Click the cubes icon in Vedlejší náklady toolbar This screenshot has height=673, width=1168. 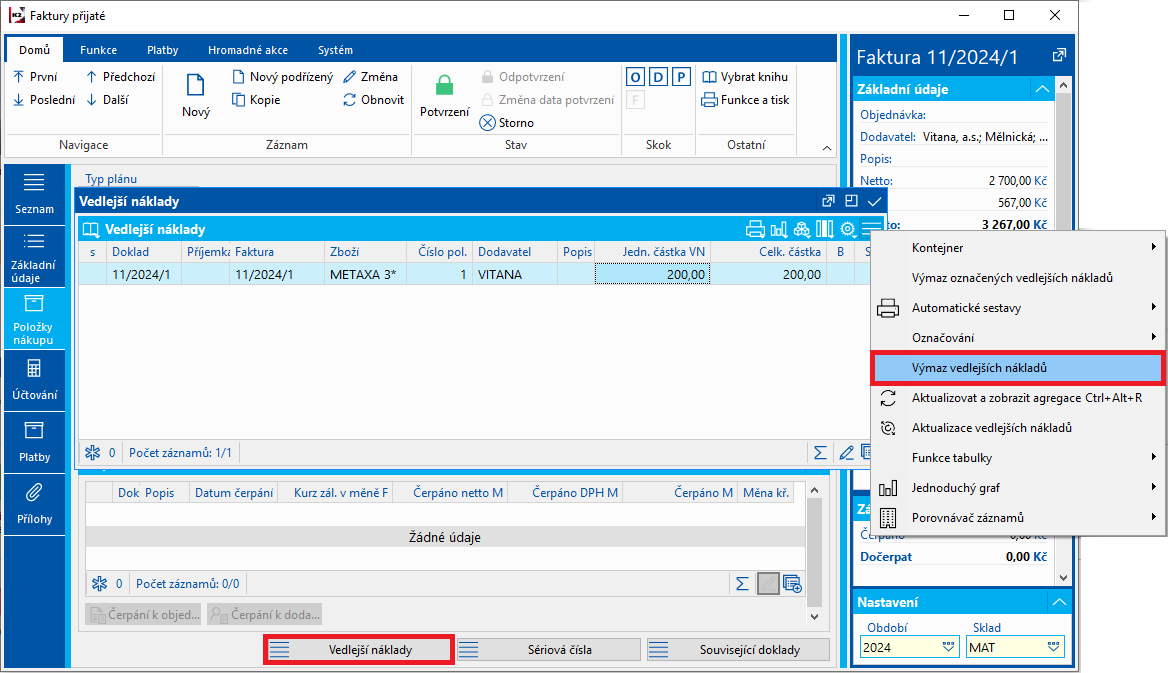802,229
